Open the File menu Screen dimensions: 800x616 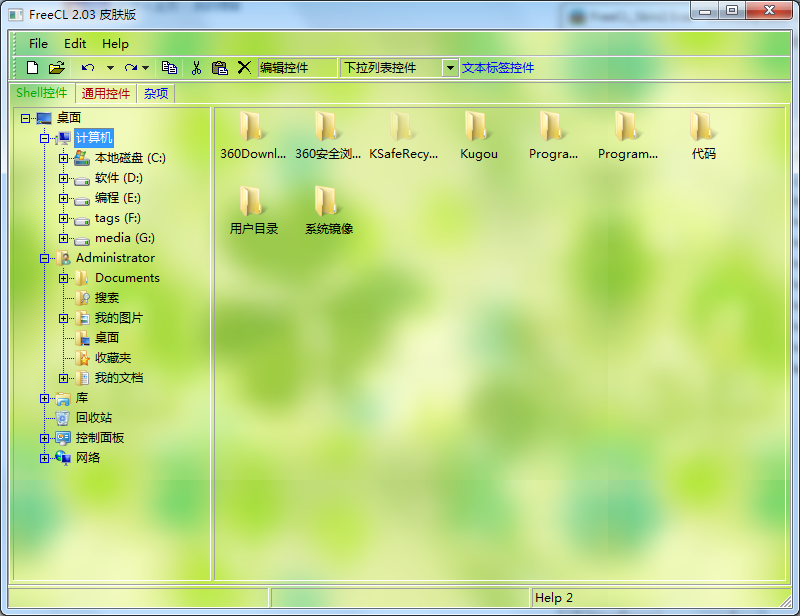point(38,44)
